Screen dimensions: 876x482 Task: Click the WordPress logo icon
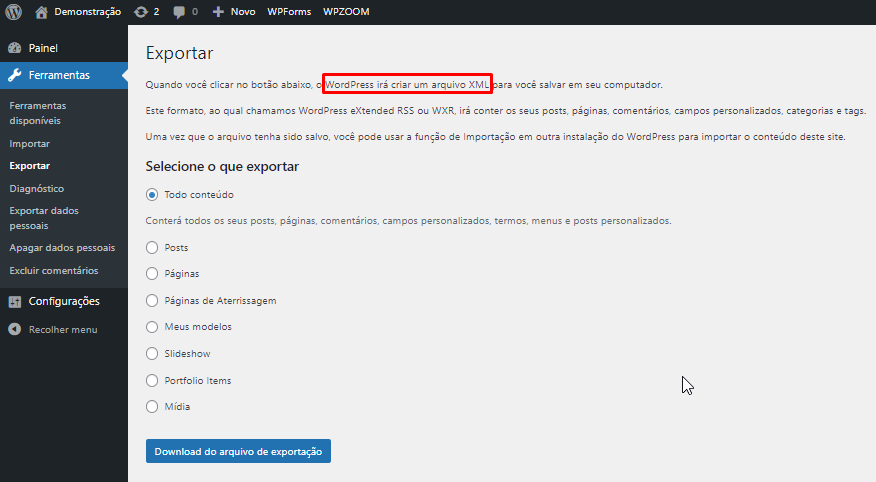point(14,12)
